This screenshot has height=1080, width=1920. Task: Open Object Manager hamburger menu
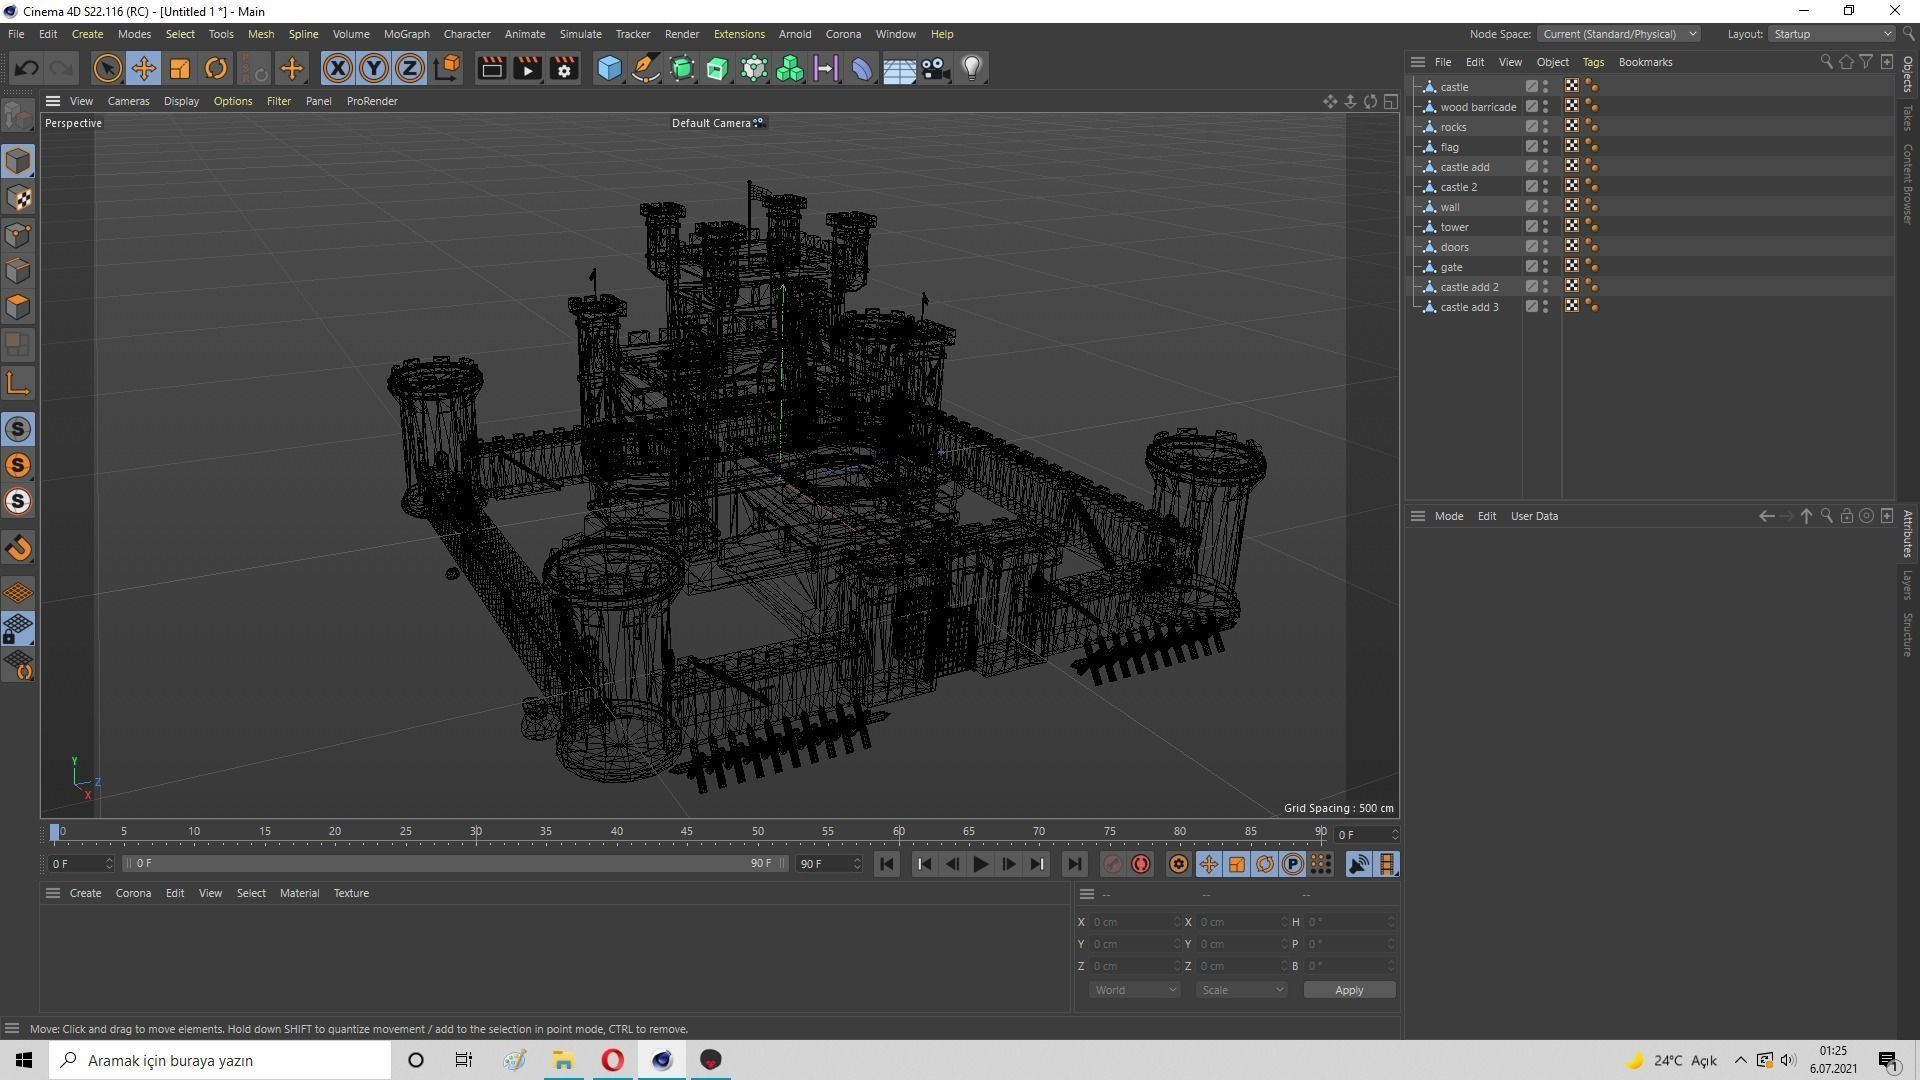pos(1417,62)
